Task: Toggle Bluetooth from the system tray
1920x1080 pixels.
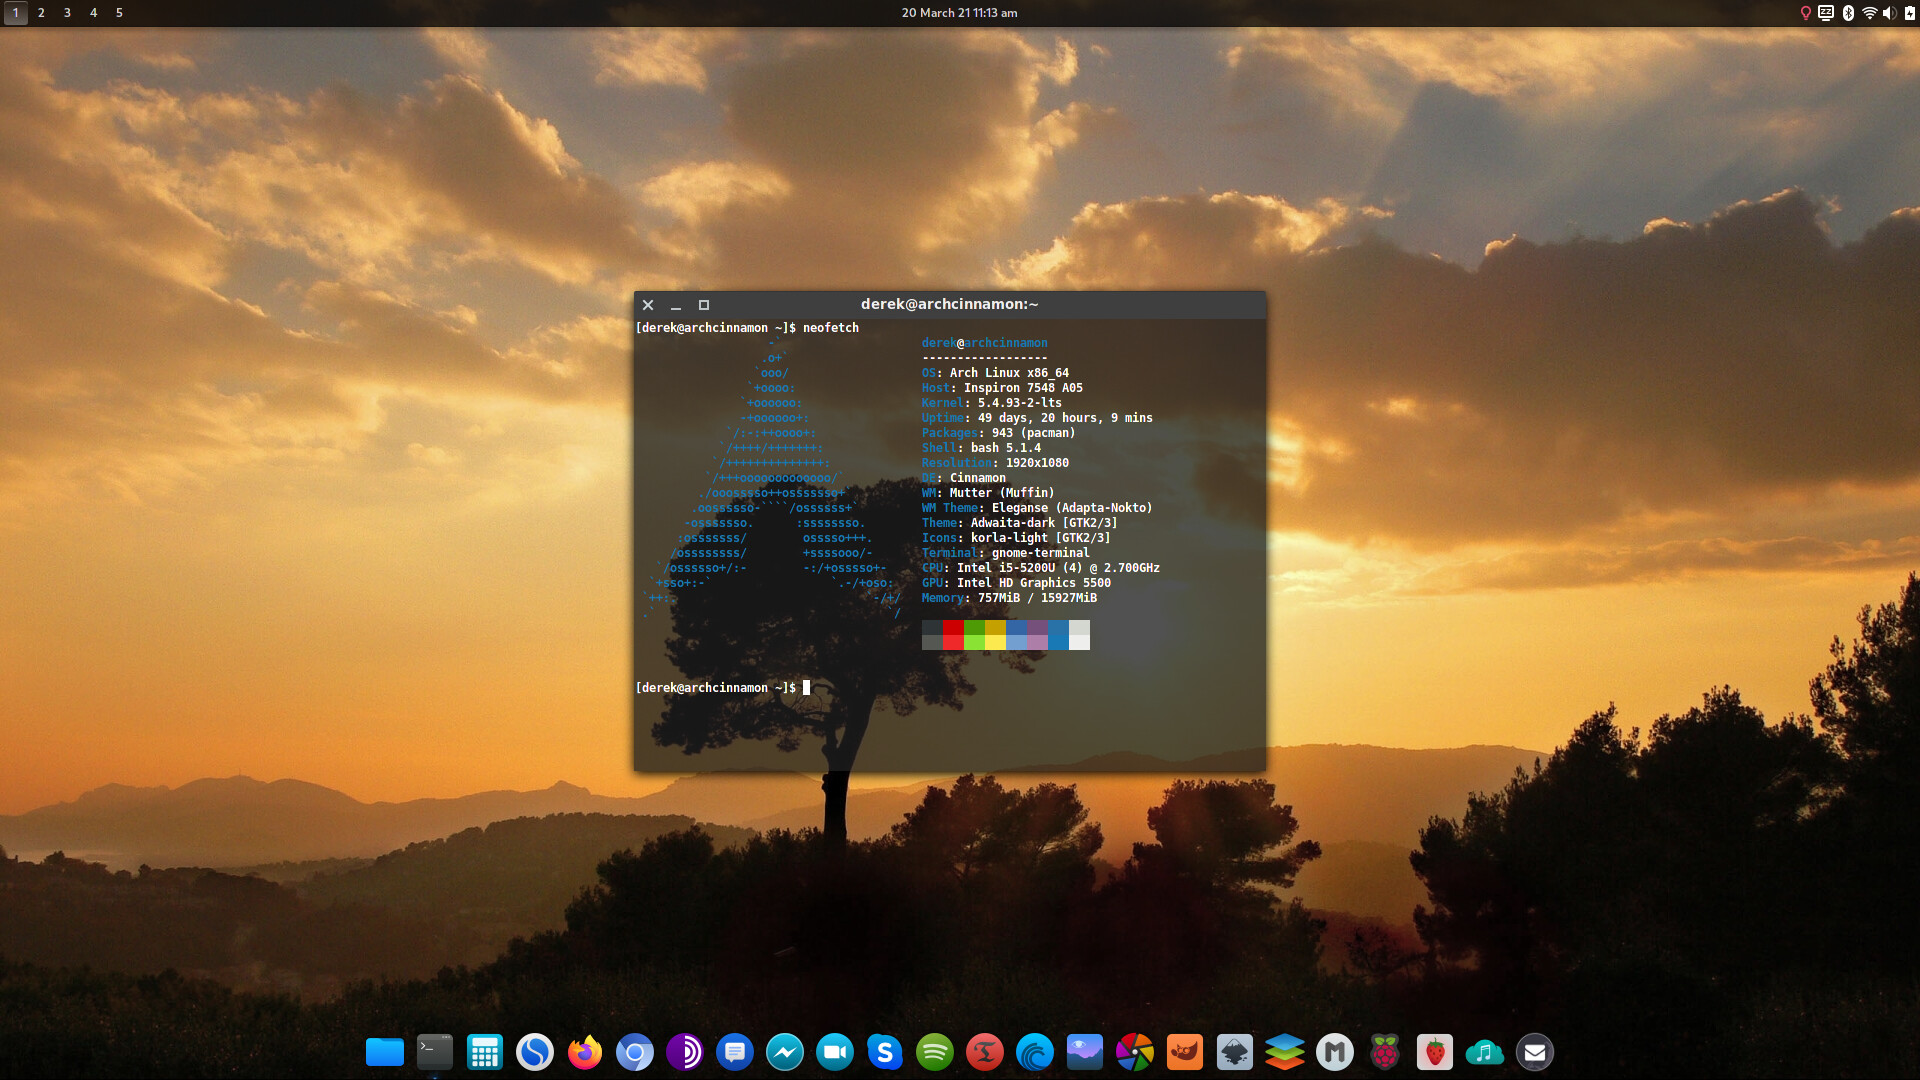Action: click(x=1848, y=13)
